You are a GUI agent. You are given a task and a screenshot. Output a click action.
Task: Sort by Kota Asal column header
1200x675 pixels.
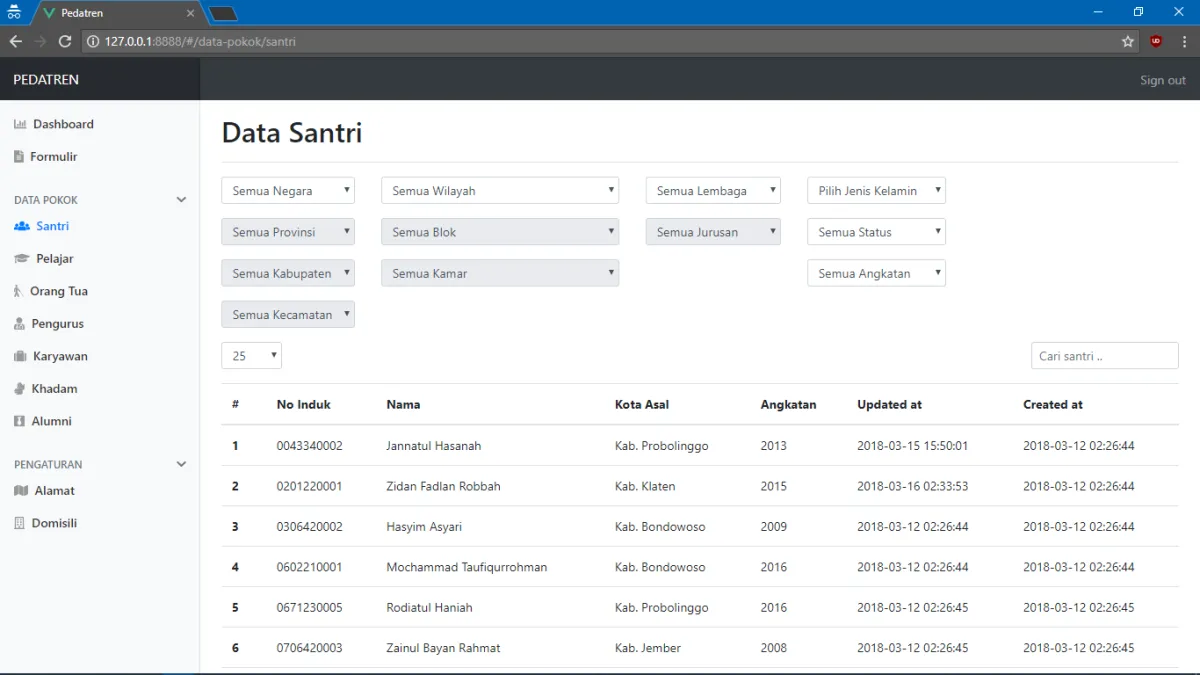(642, 405)
